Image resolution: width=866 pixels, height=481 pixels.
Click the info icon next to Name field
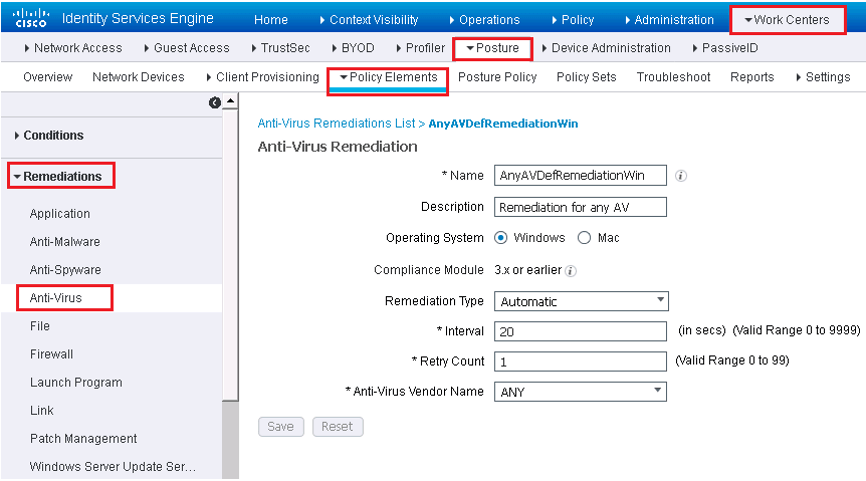coord(681,176)
